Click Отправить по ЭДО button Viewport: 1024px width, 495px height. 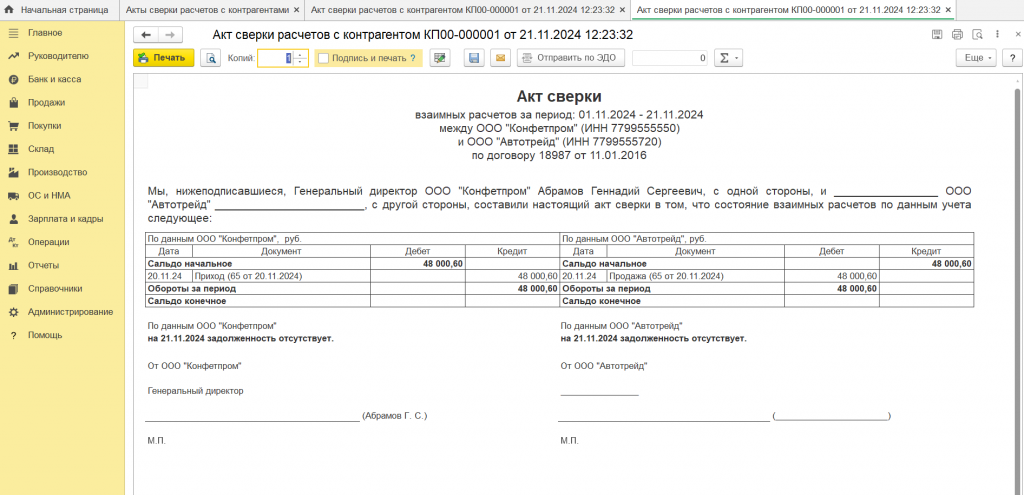(x=571, y=58)
